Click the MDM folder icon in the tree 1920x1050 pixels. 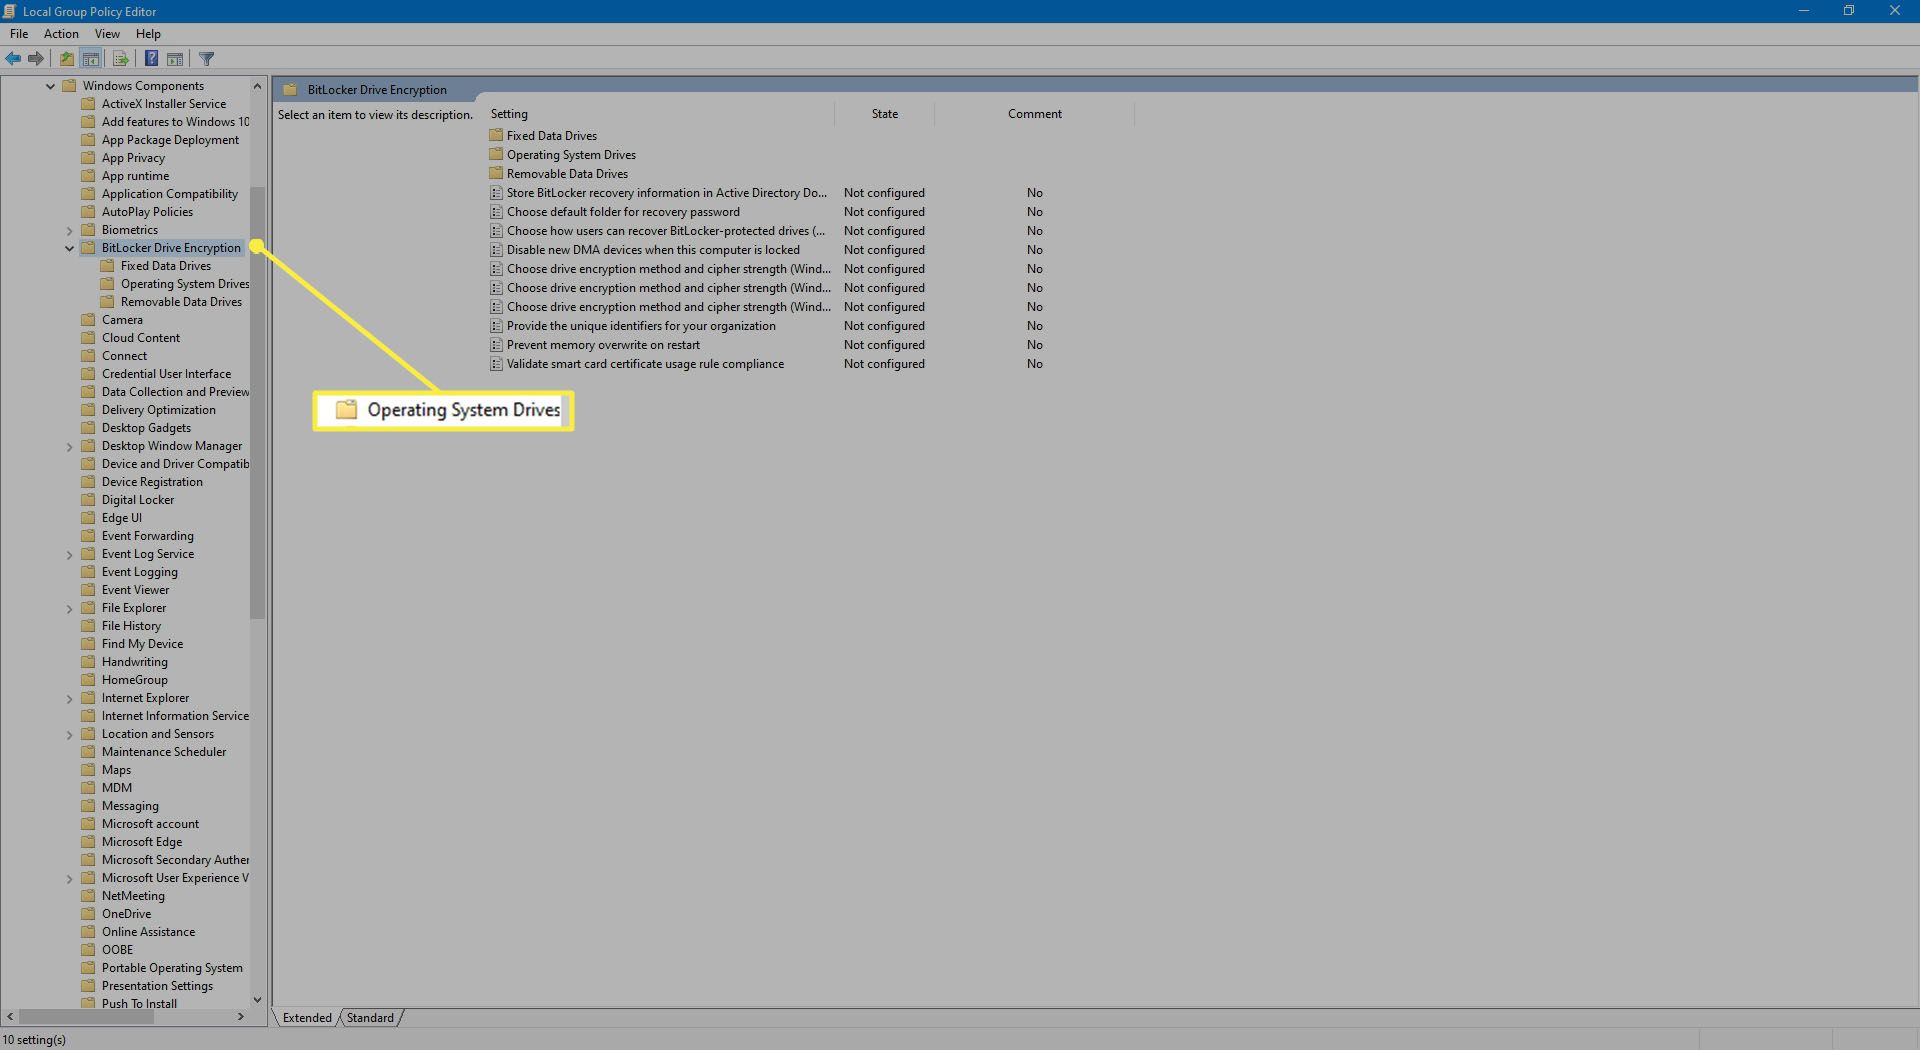click(x=88, y=788)
